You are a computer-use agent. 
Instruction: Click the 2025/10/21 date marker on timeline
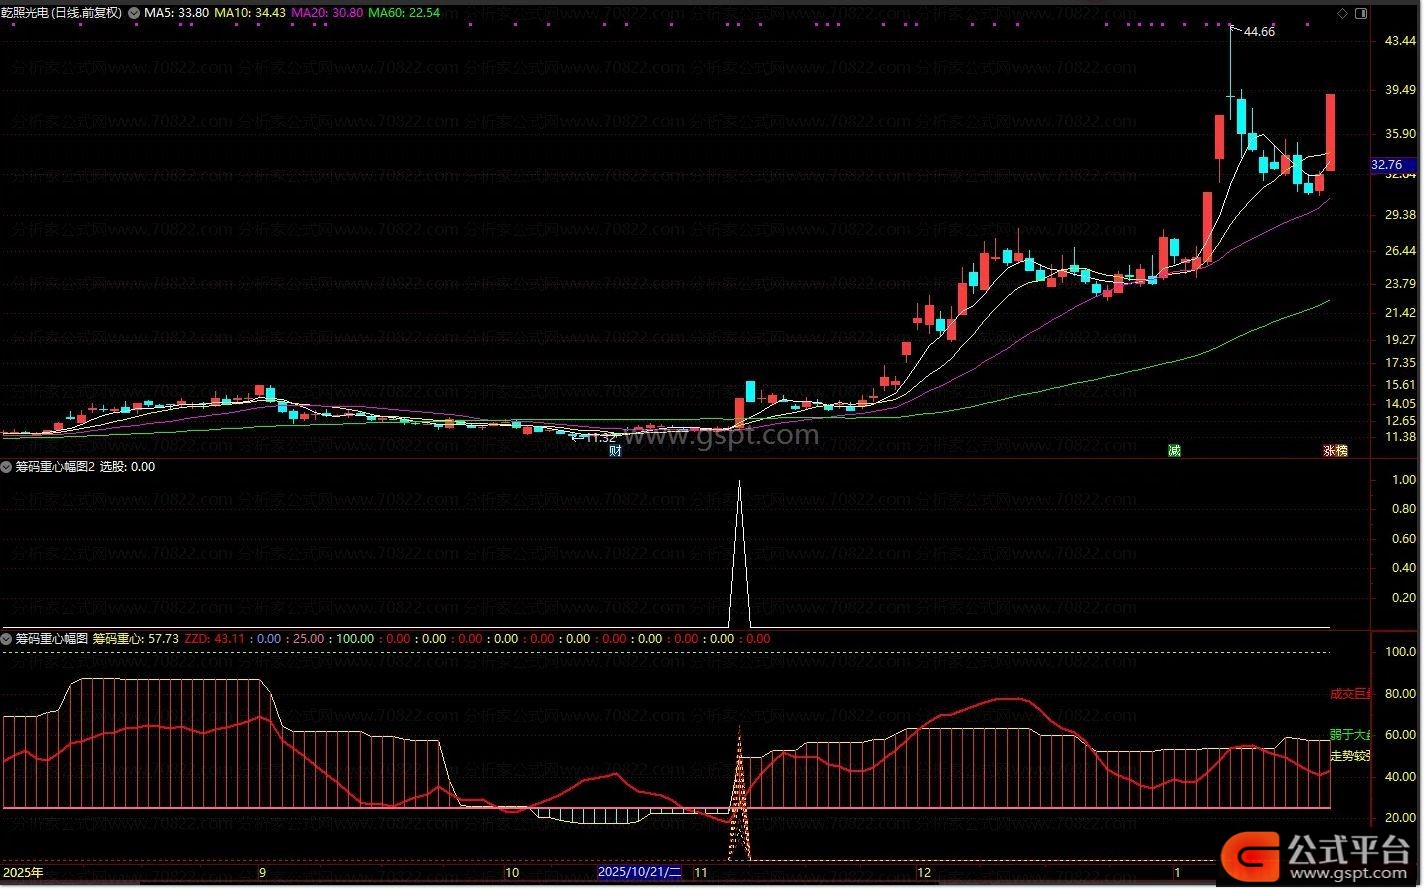click(640, 873)
